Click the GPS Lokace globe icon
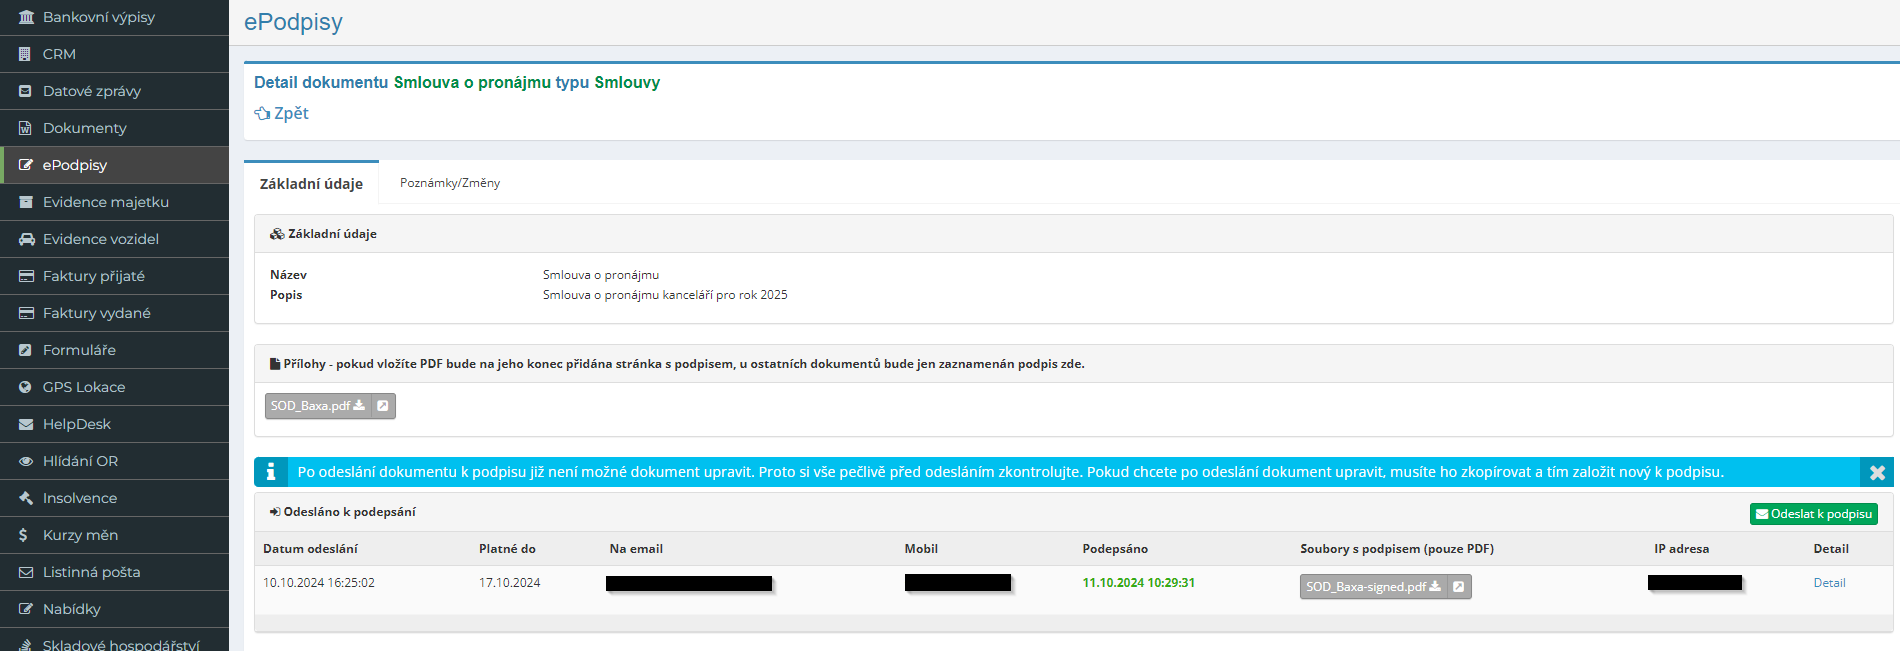The image size is (1900, 651). coord(26,387)
